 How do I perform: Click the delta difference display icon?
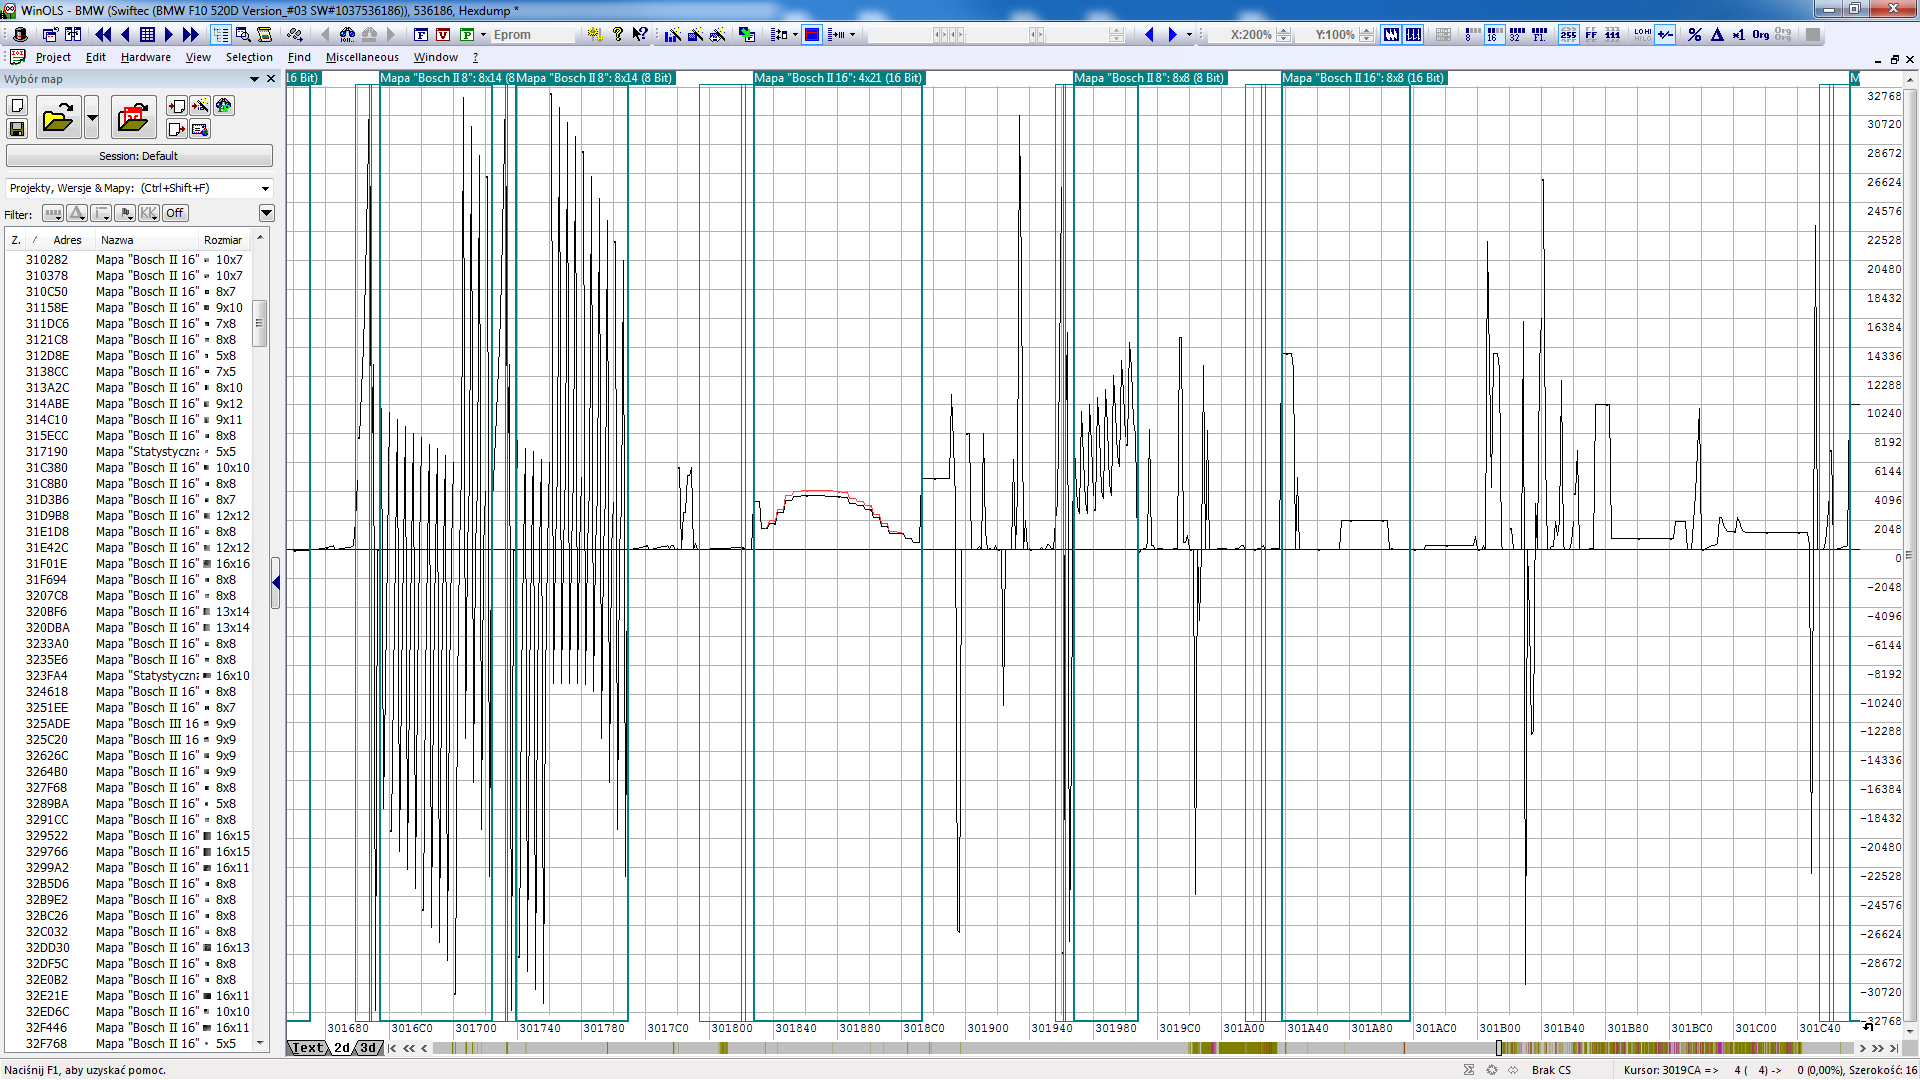1717,34
